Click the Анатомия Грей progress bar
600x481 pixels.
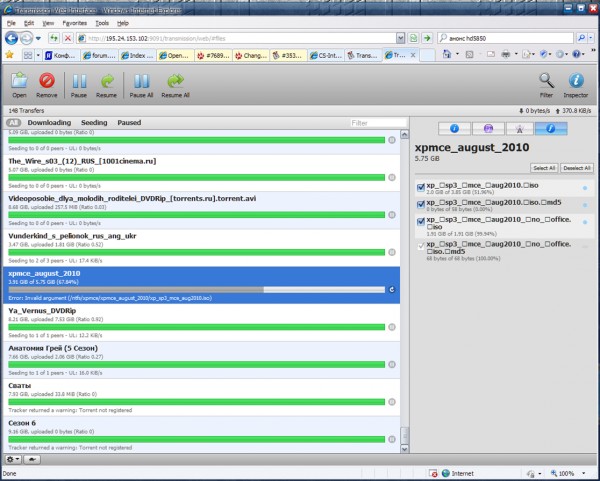(197, 365)
